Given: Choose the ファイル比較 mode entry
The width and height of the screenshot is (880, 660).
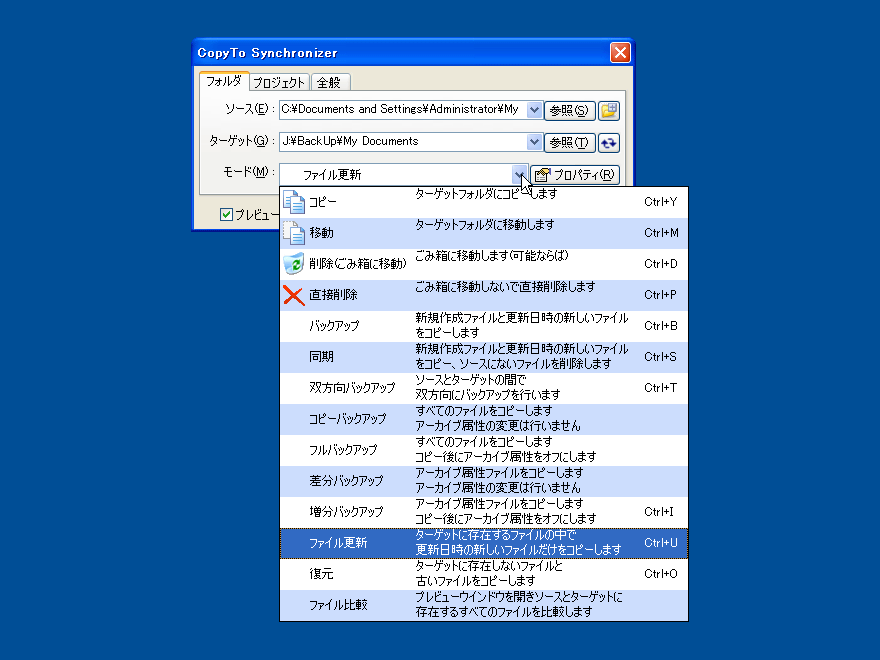Looking at the screenshot, I should (x=484, y=605).
